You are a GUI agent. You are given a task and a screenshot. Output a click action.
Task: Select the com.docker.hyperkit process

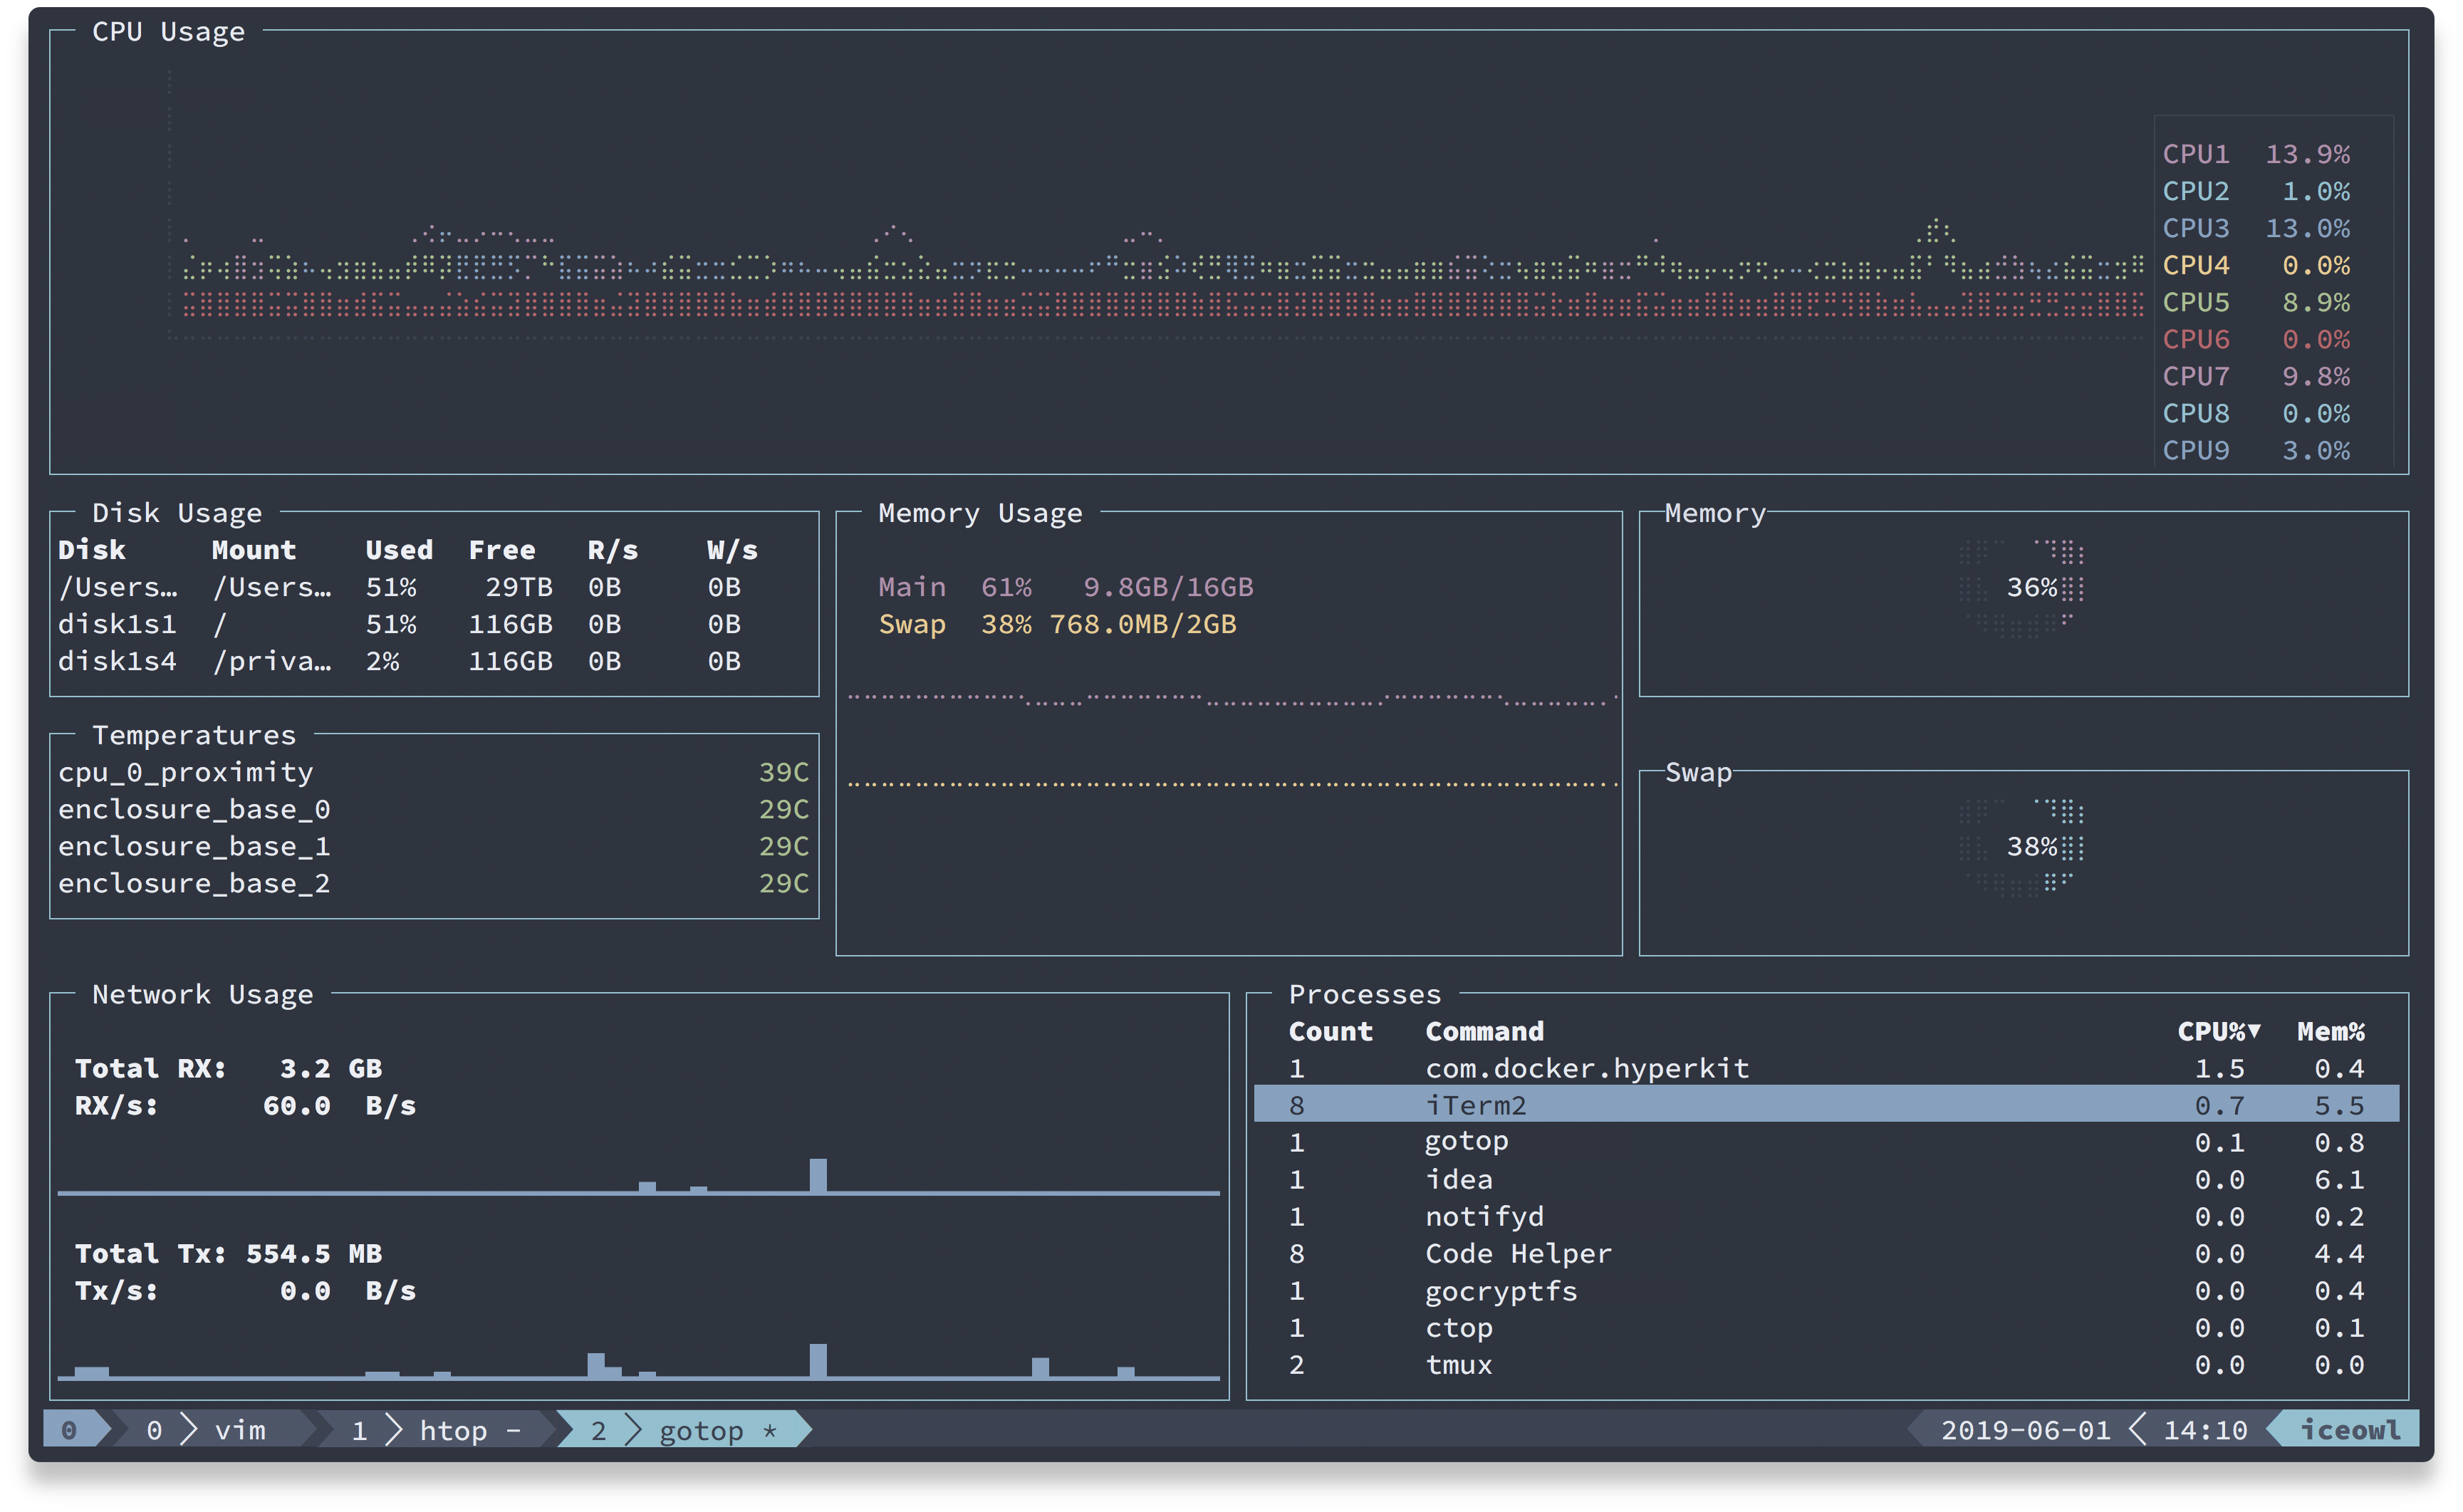click(x=1587, y=1068)
